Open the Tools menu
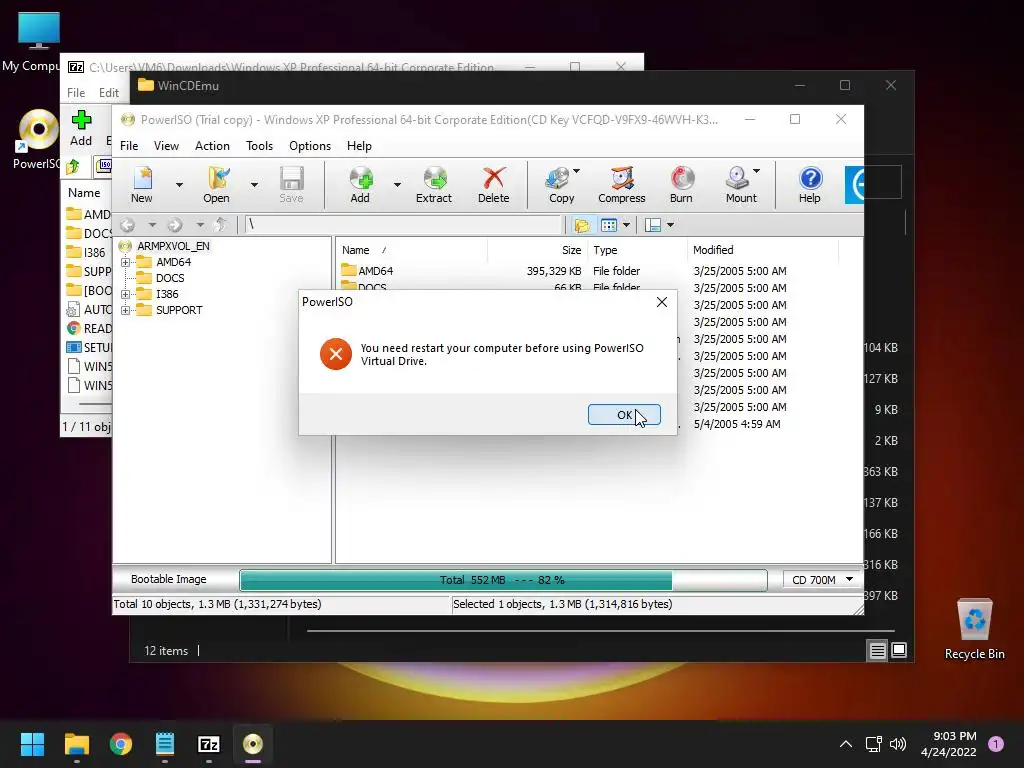 coord(259,146)
